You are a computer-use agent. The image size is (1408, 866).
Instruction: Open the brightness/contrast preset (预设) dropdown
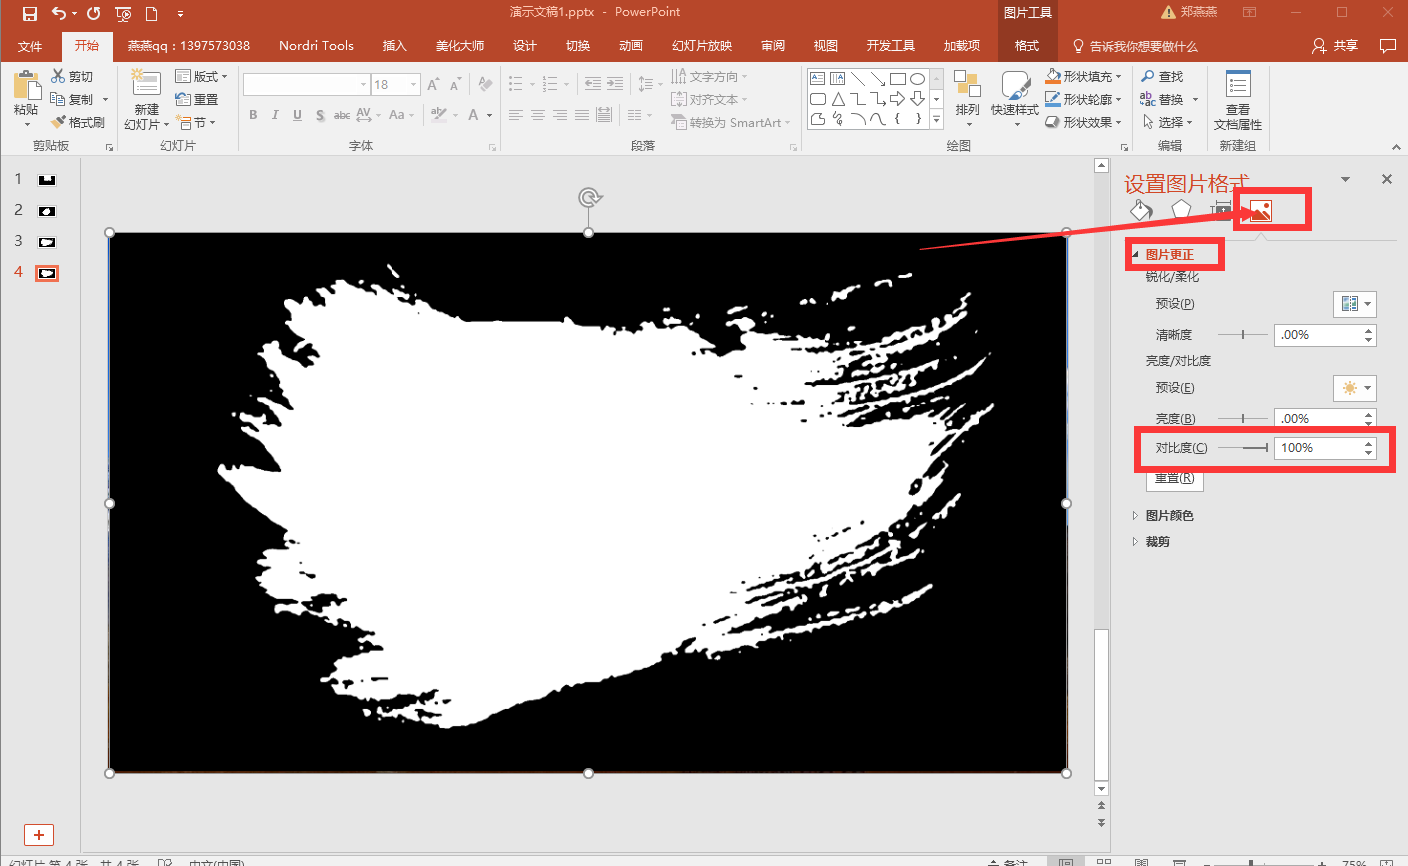[x=1354, y=388]
